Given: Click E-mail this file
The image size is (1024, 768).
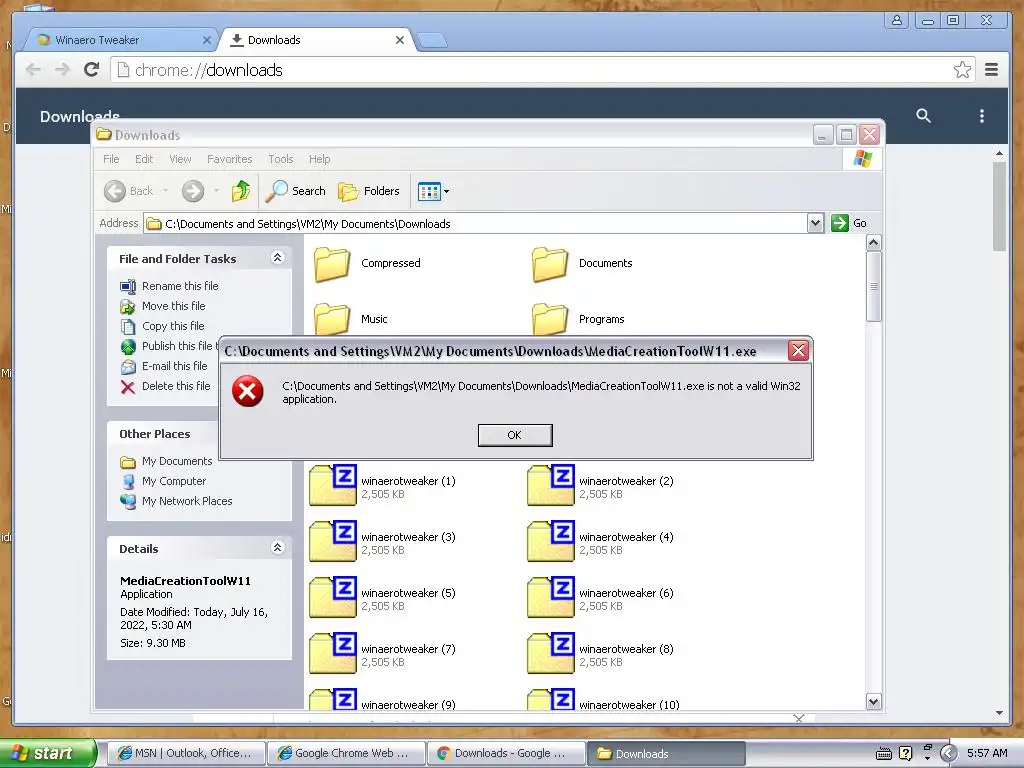Looking at the screenshot, I should [164, 366].
